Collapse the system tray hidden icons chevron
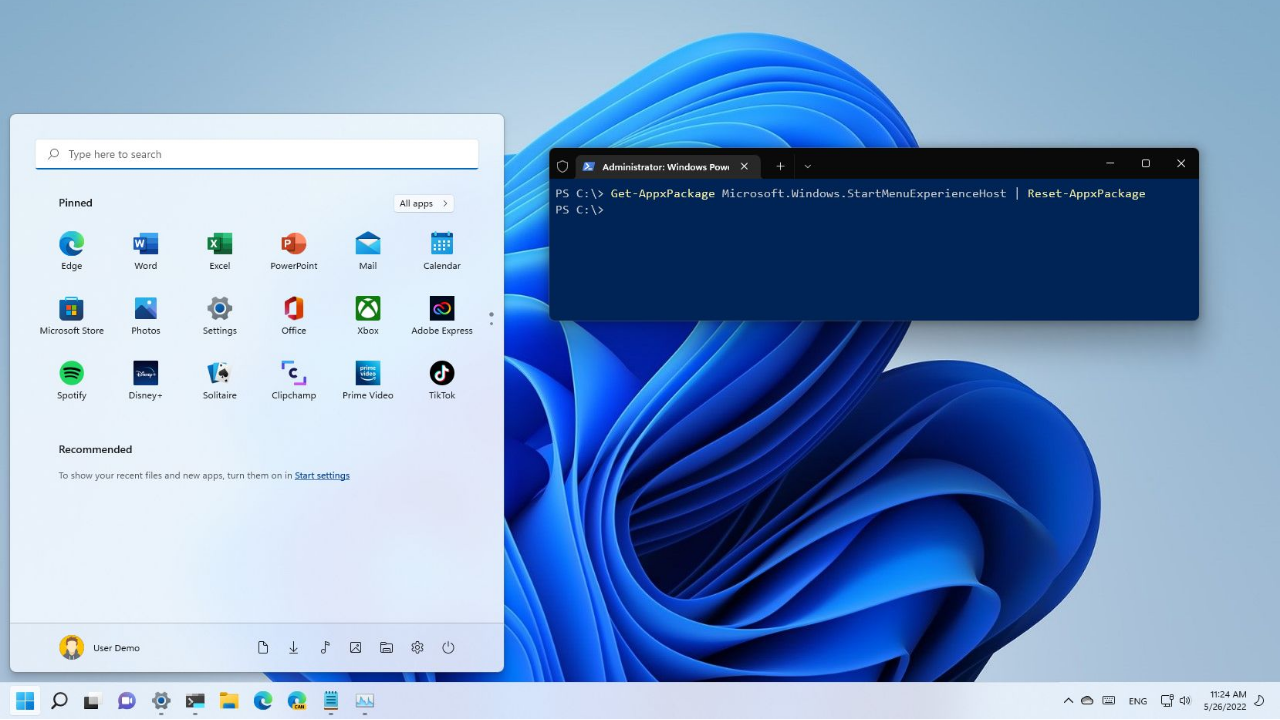The width and height of the screenshot is (1280, 720). pyautogui.click(x=1068, y=701)
